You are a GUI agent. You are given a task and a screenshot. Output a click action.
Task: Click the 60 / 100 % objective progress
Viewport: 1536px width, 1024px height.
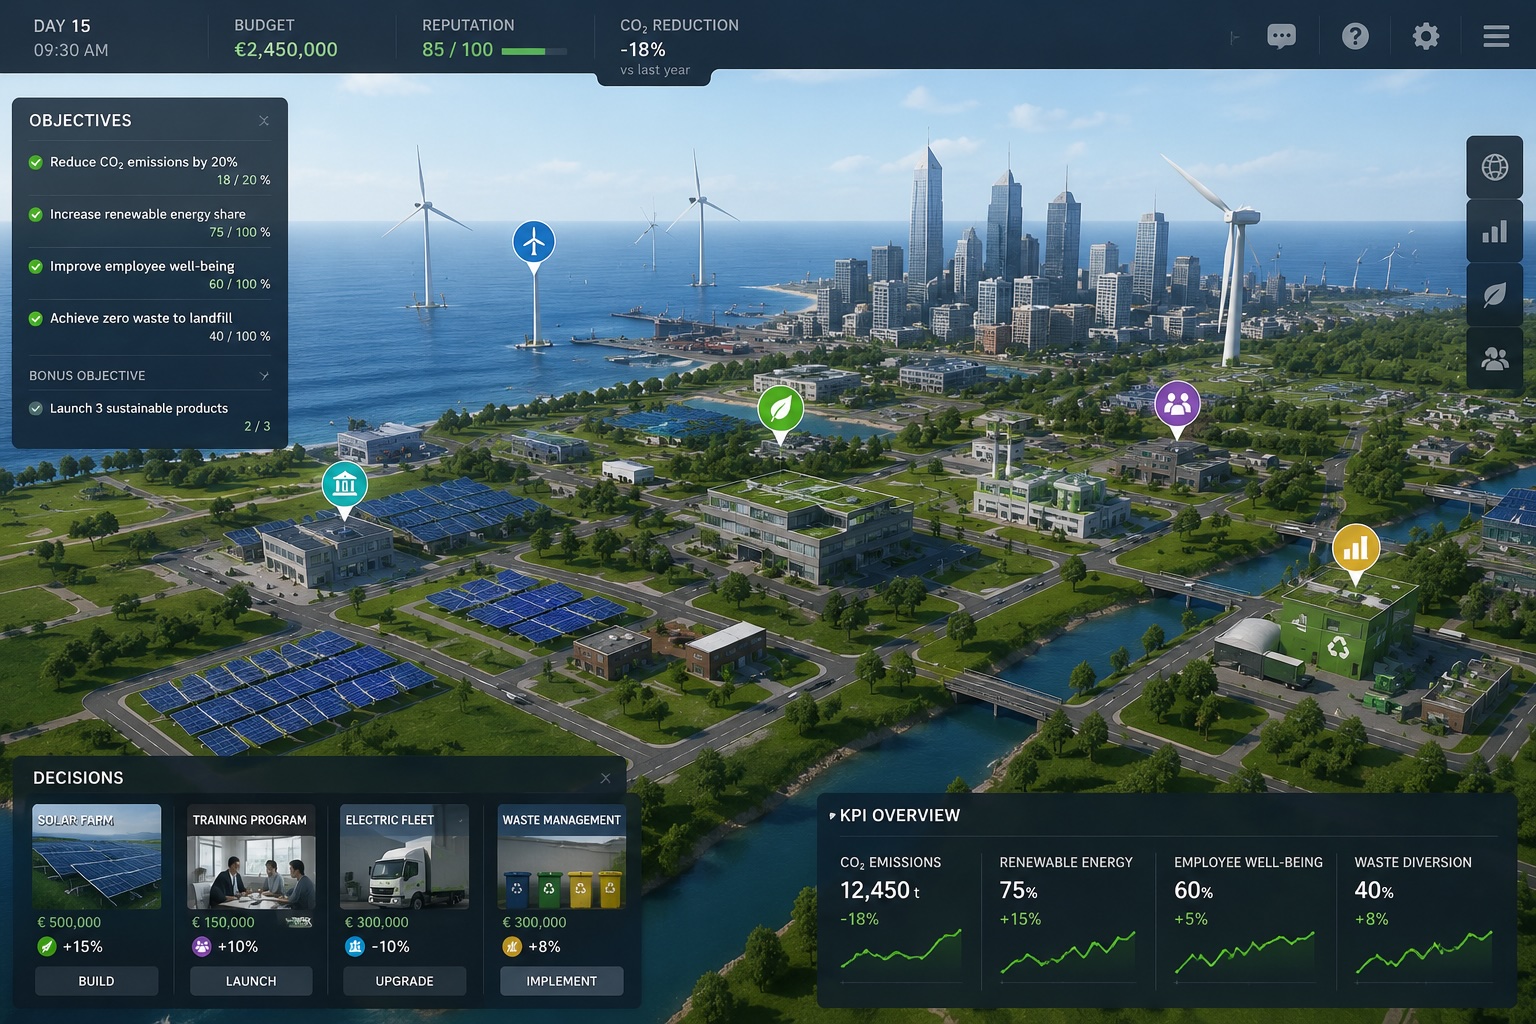240,284
